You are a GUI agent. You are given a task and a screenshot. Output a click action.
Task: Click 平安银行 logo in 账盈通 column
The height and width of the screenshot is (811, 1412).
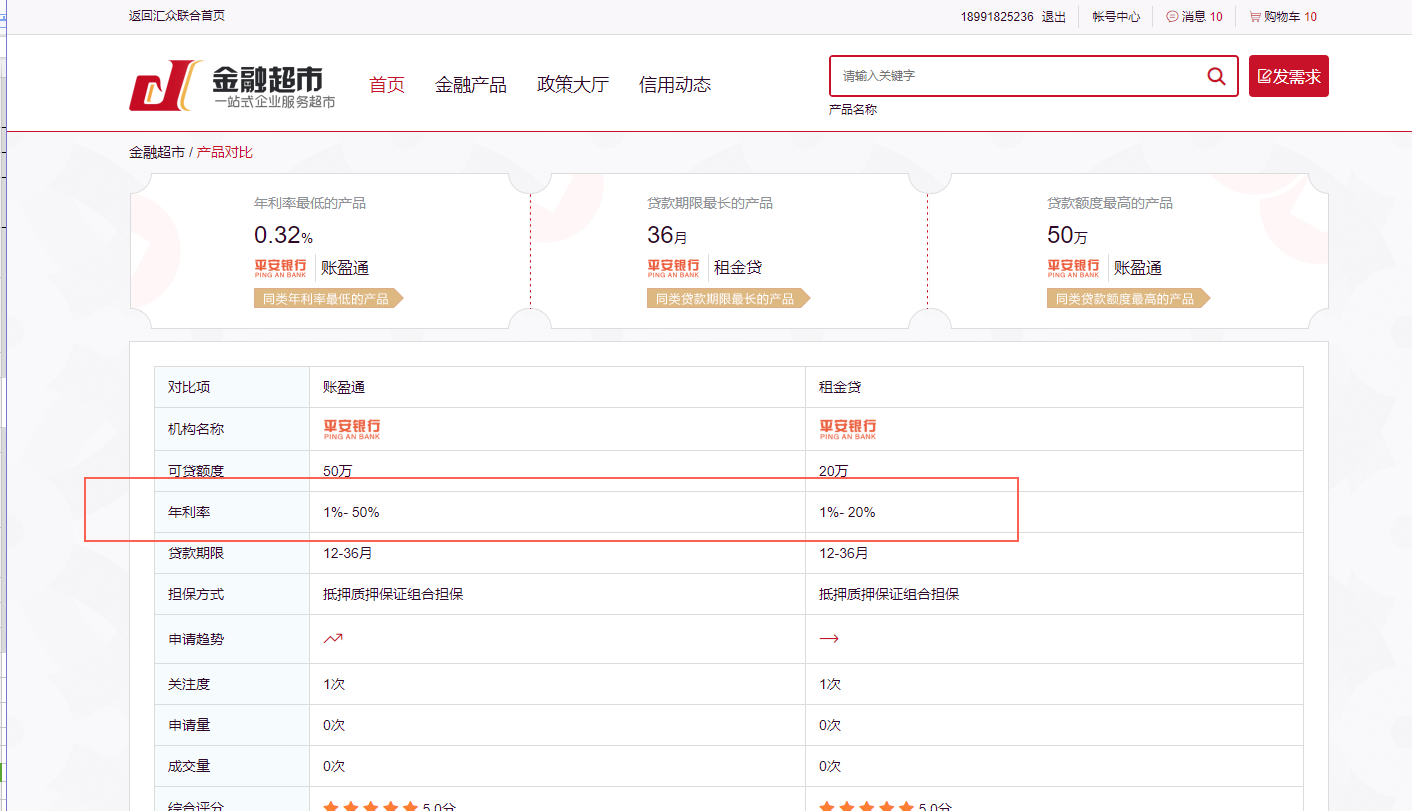[352, 429]
